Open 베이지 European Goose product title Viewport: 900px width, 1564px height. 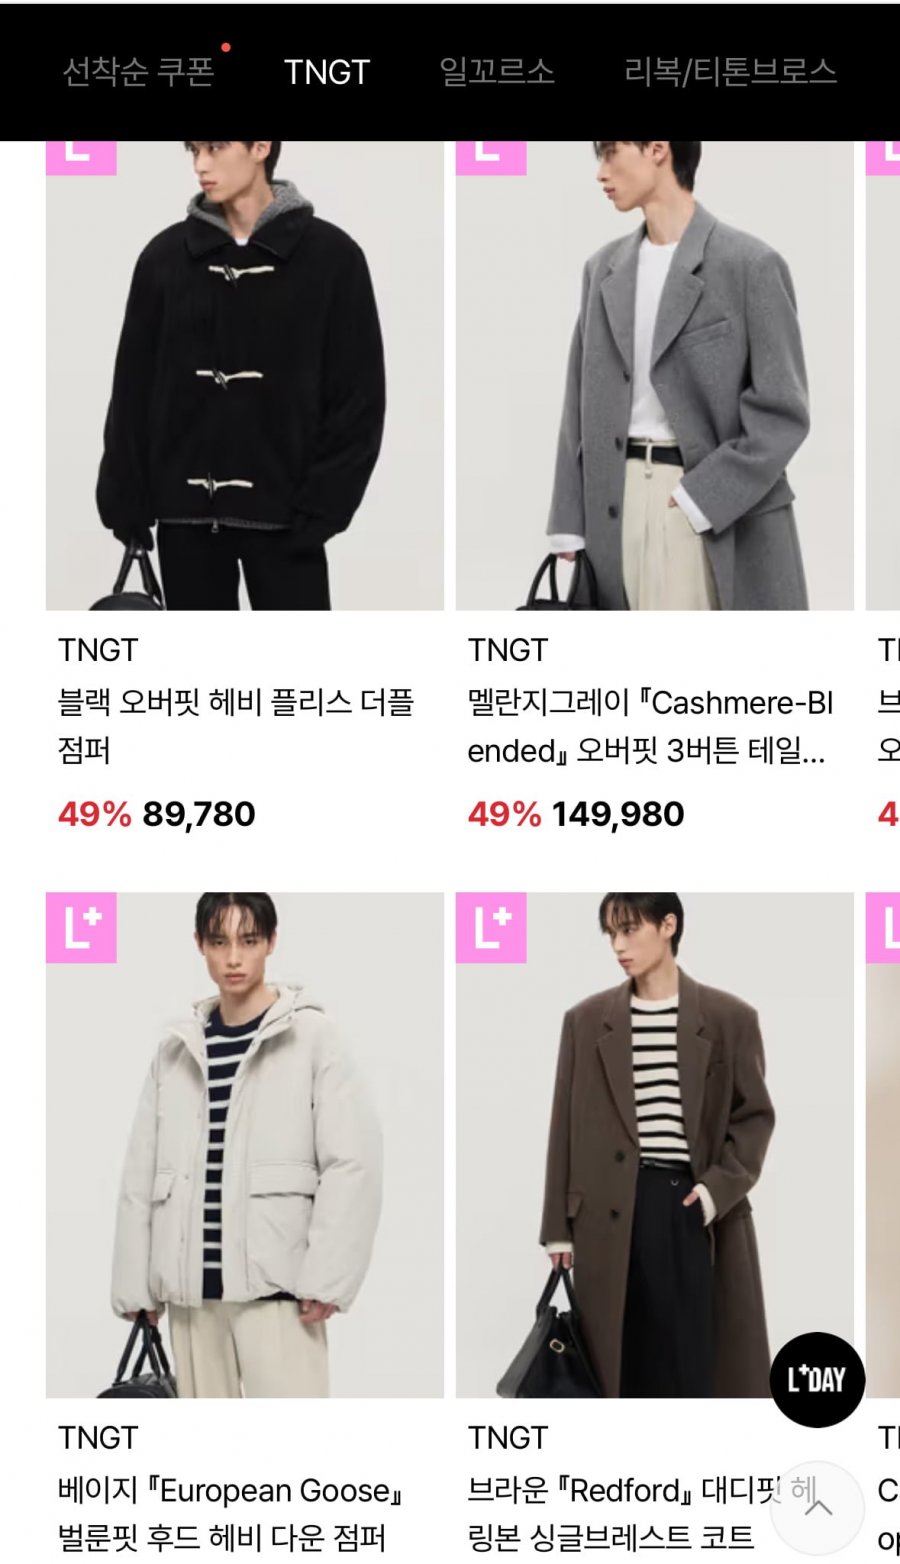[231, 1513]
